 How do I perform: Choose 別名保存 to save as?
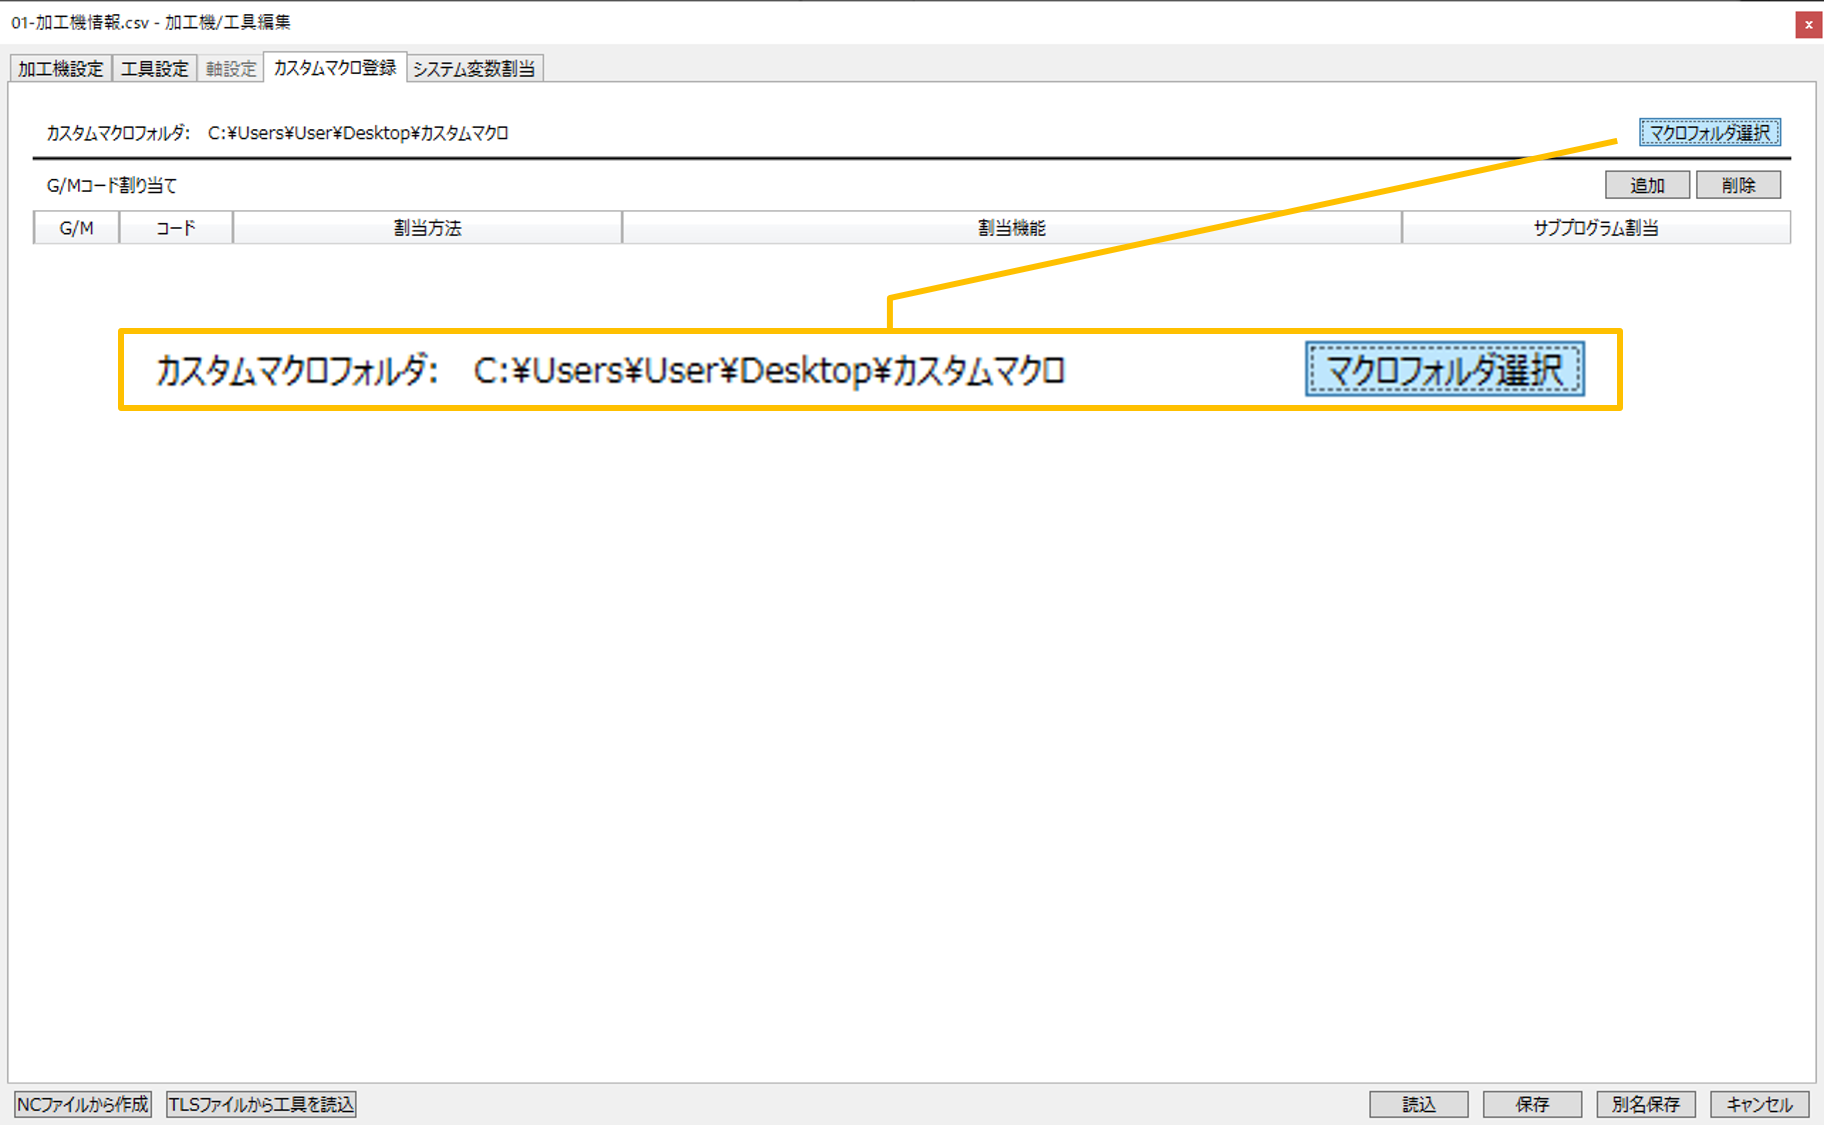(x=1645, y=1104)
